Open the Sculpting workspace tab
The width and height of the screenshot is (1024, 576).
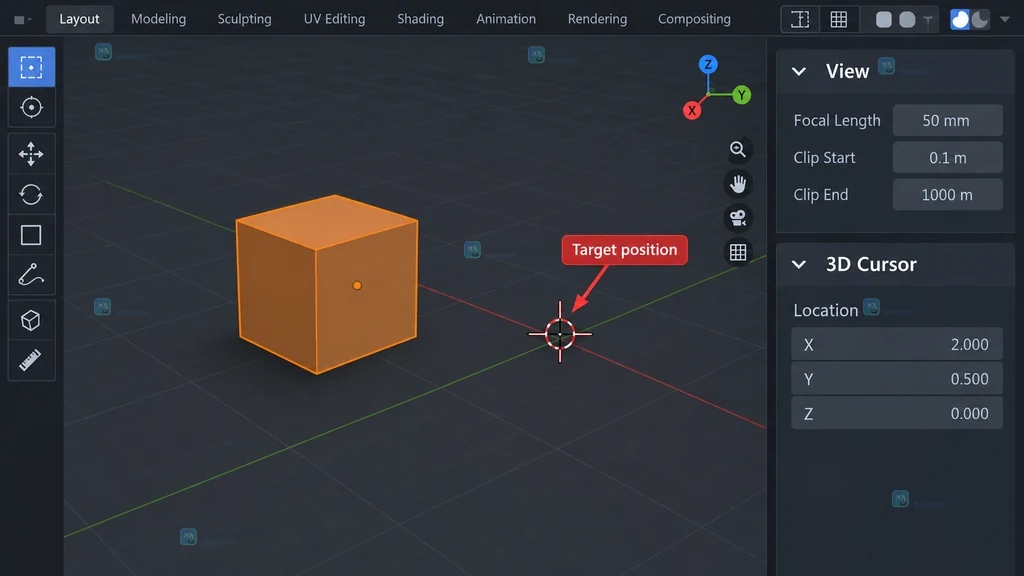tap(245, 19)
